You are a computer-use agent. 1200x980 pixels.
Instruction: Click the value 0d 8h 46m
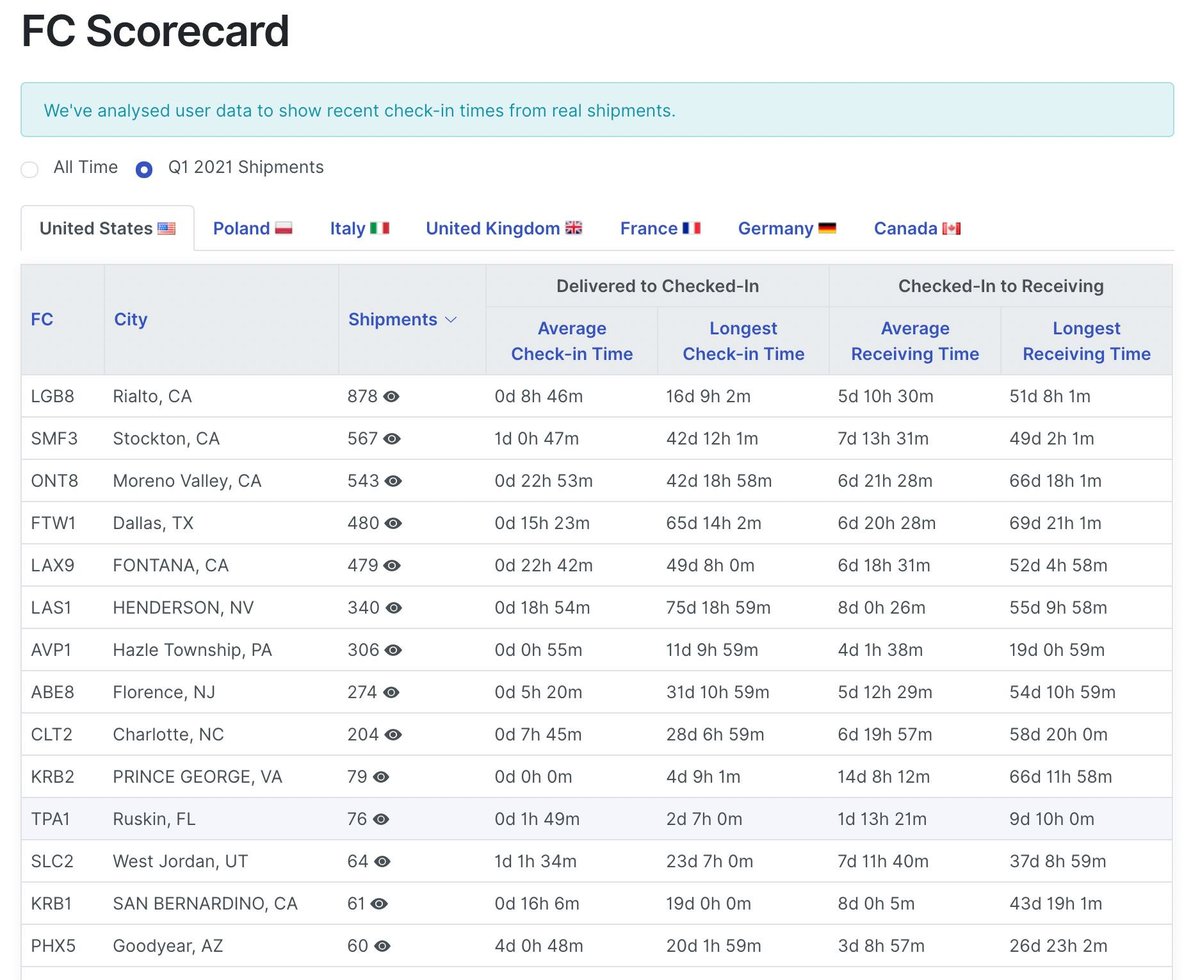pyautogui.click(x=538, y=397)
